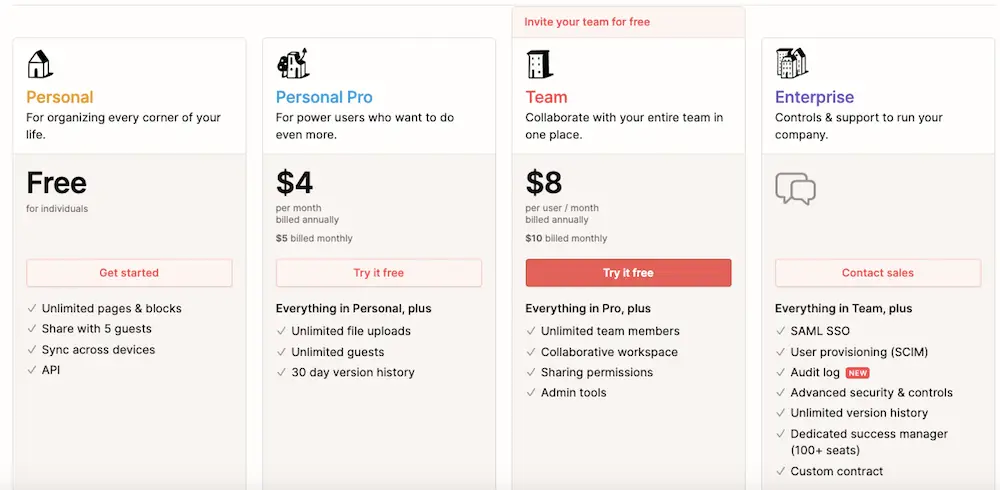Click the Enterprise plan buildings icon
The image size is (1000, 490).
[x=791, y=63]
